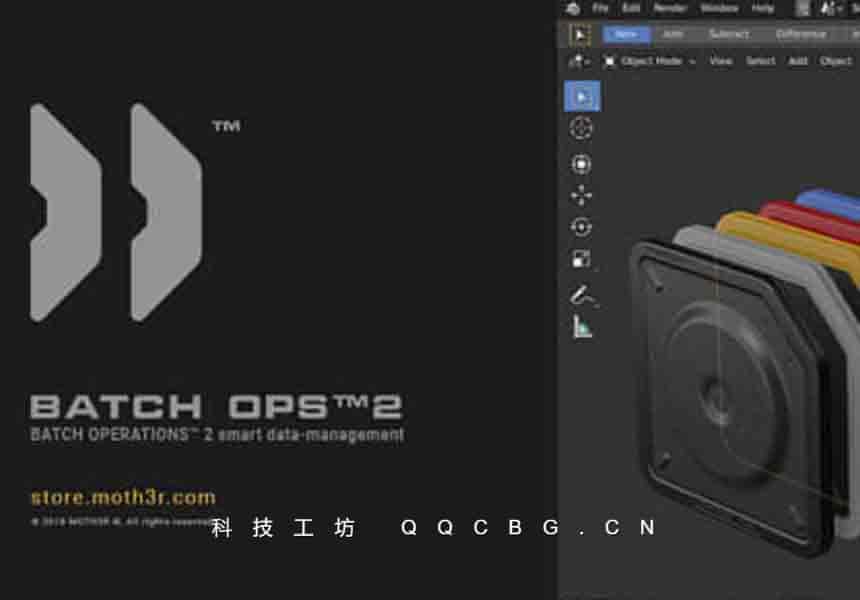Choose the Subtract selection mode button

(x=729, y=34)
